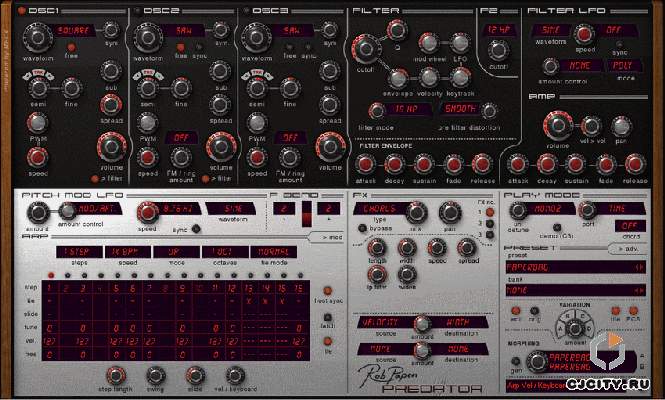
Task: Toggle arp host sync LED
Action: coord(327,291)
